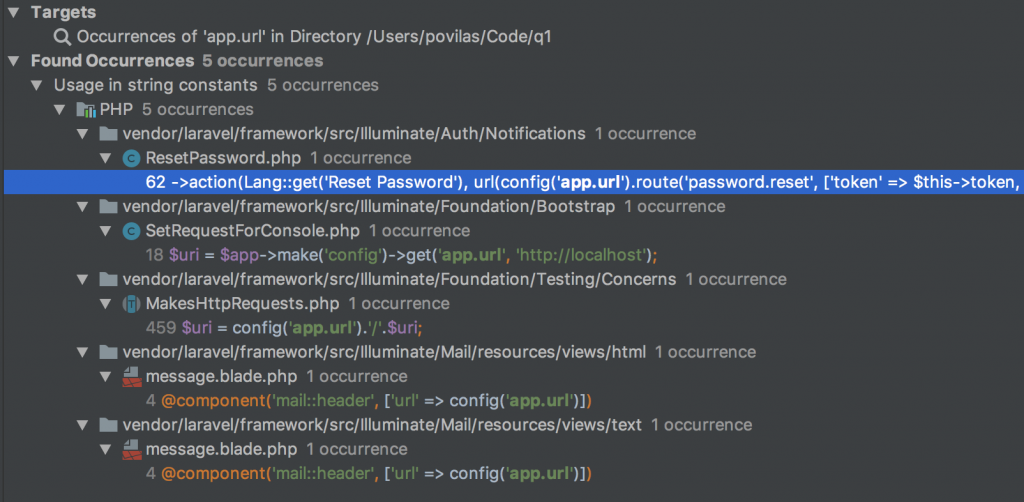Viewport: 1024px width, 502px height.
Task: Click the Blade icon of message.blade.php in views/text
Action: coord(131,450)
